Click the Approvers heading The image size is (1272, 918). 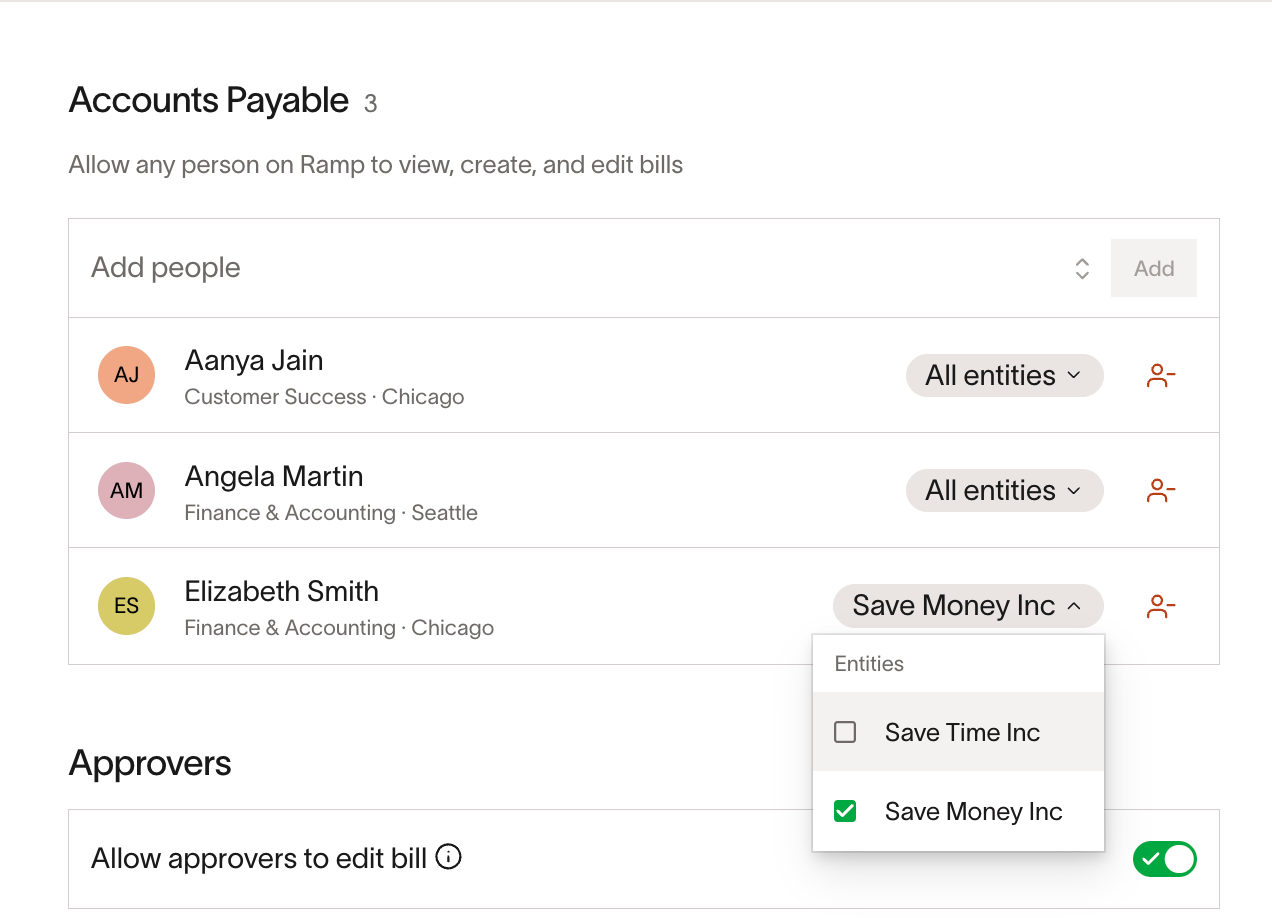pos(150,763)
